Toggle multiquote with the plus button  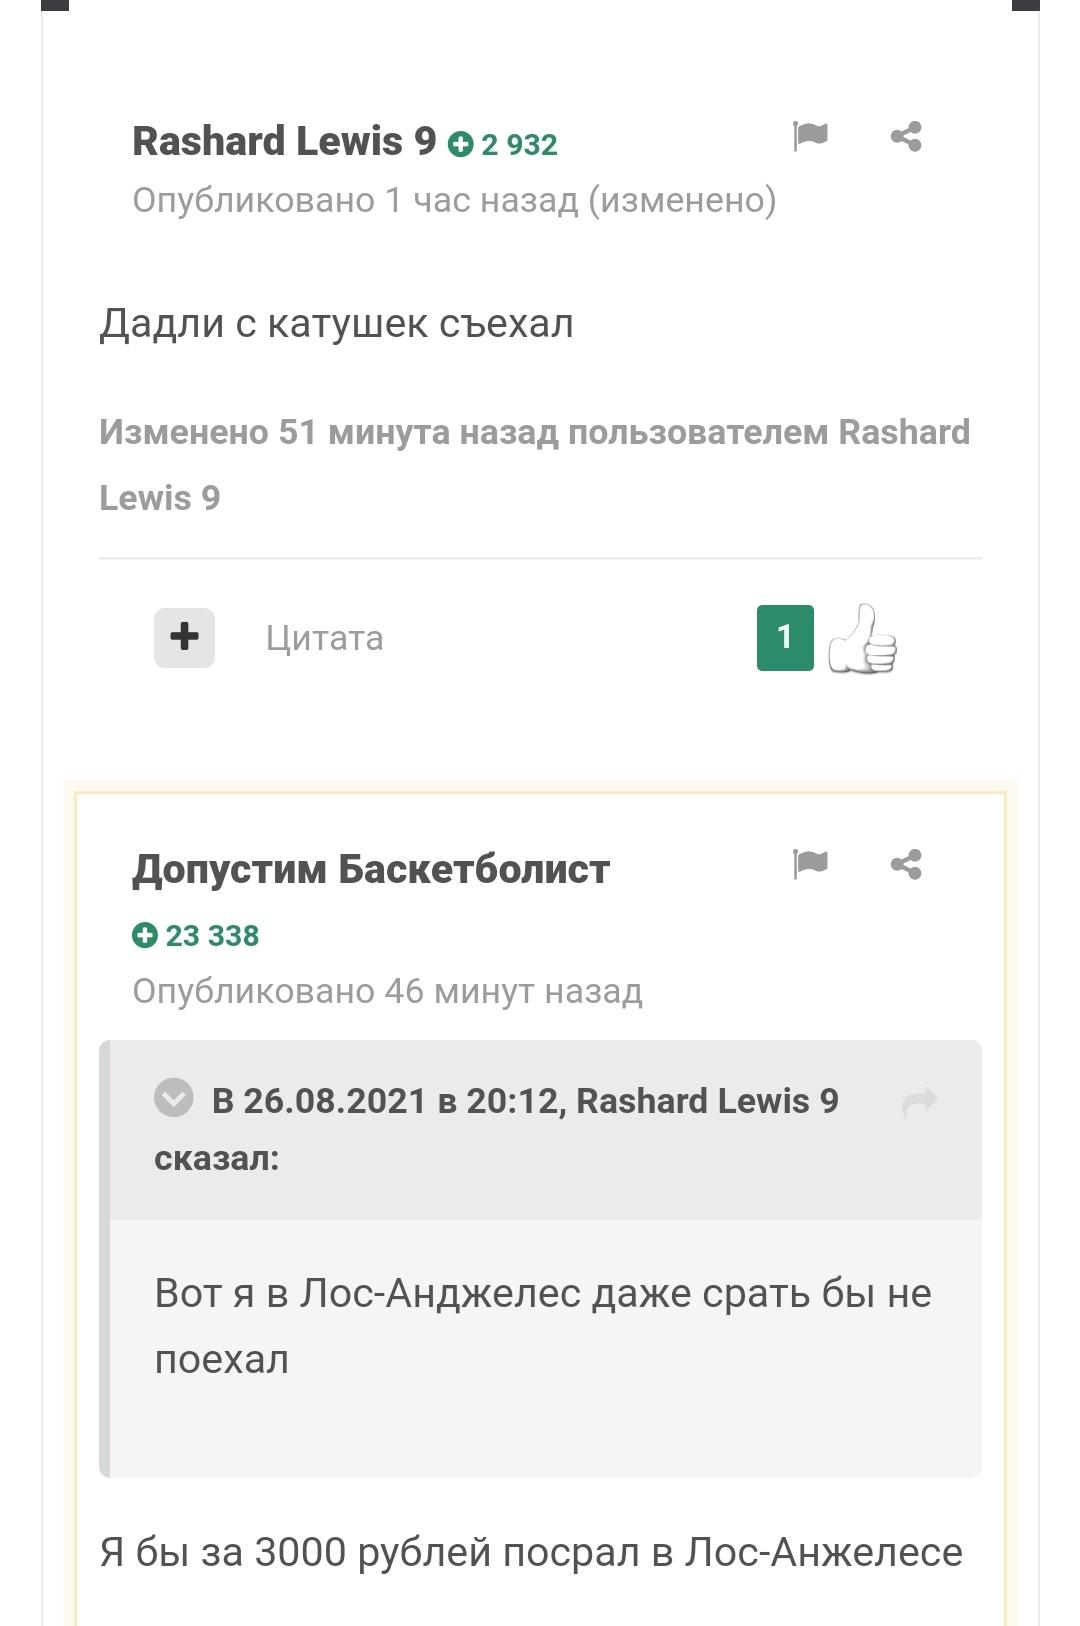(x=184, y=637)
